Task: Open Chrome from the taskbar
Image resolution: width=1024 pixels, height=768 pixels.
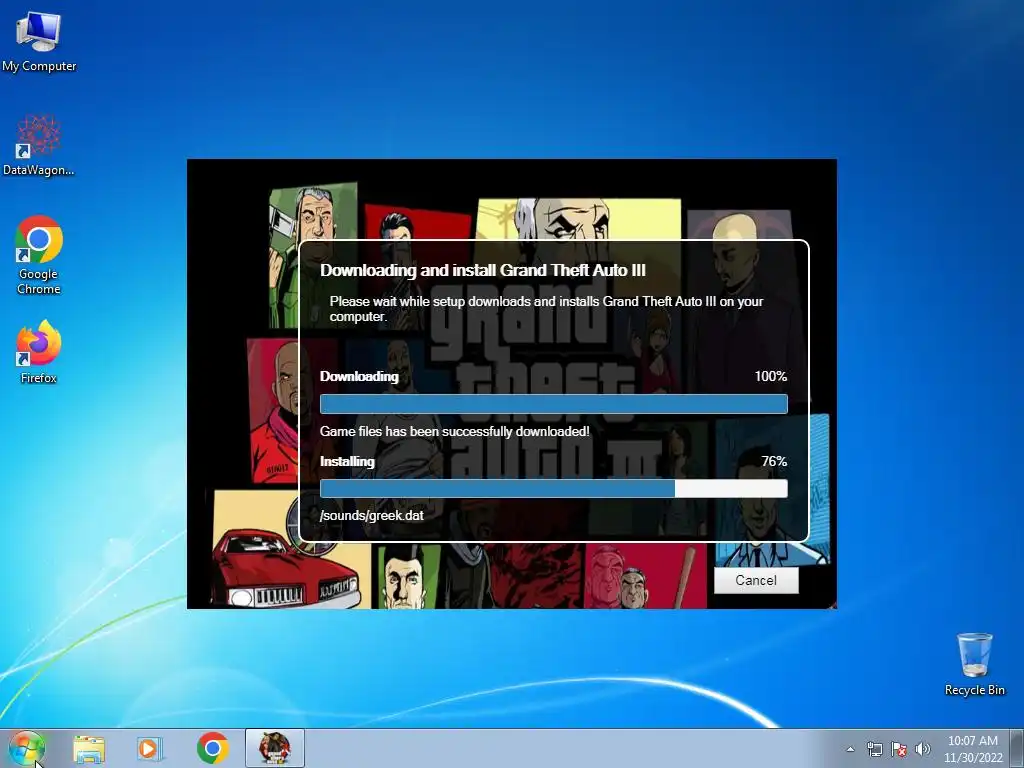Action: (x=212, y=748)
